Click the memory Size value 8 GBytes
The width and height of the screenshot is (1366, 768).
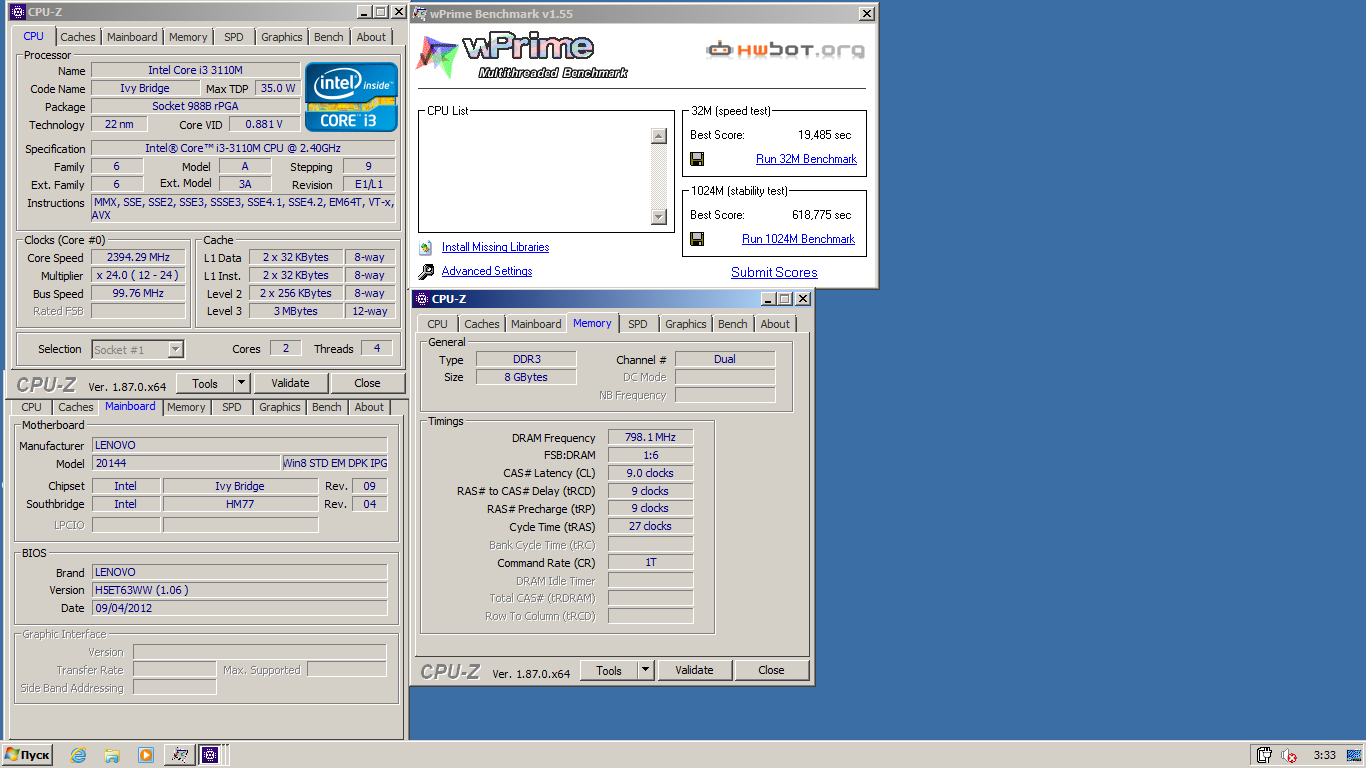coord(526,377)
